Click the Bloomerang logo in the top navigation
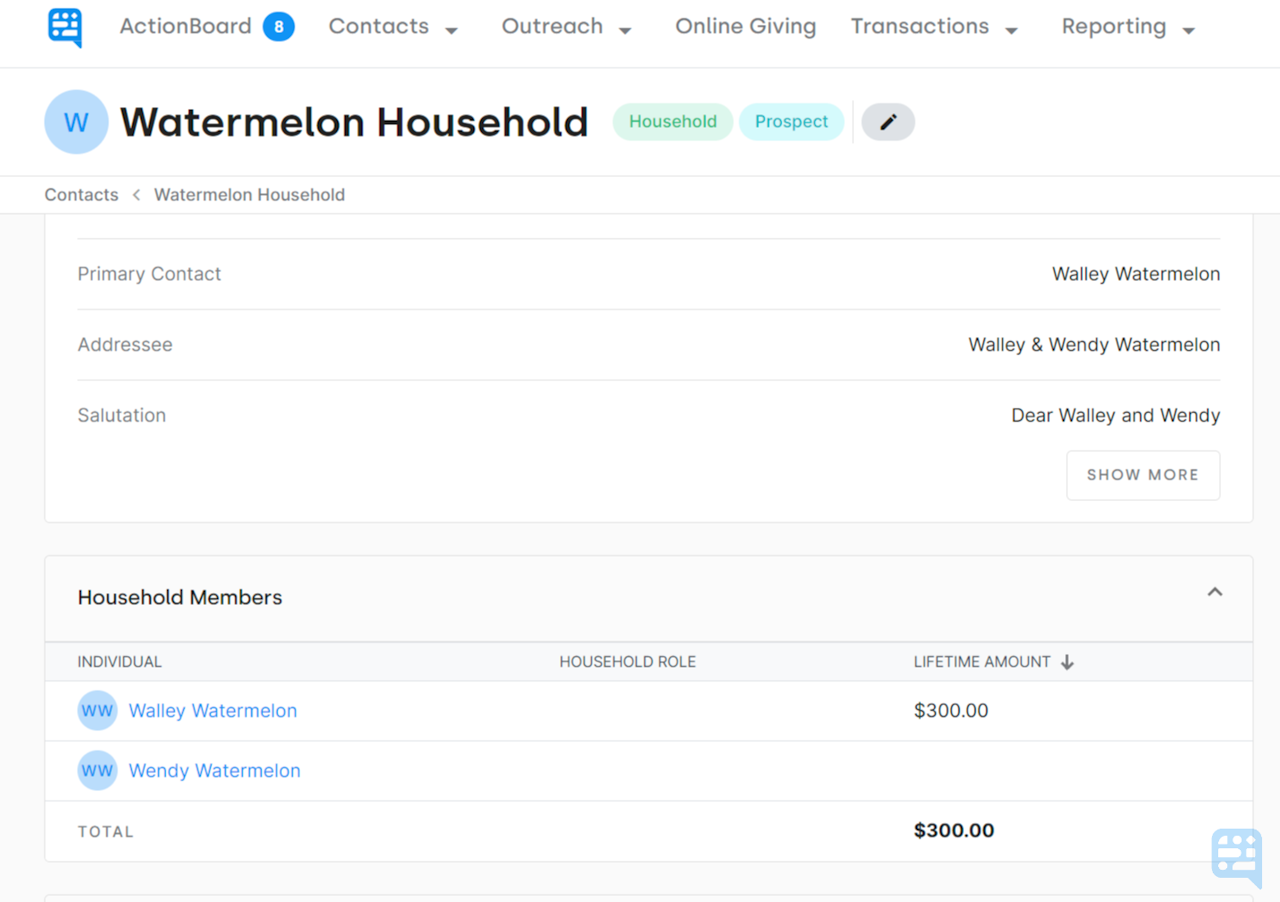1280x902 pixels. point(64,27)
